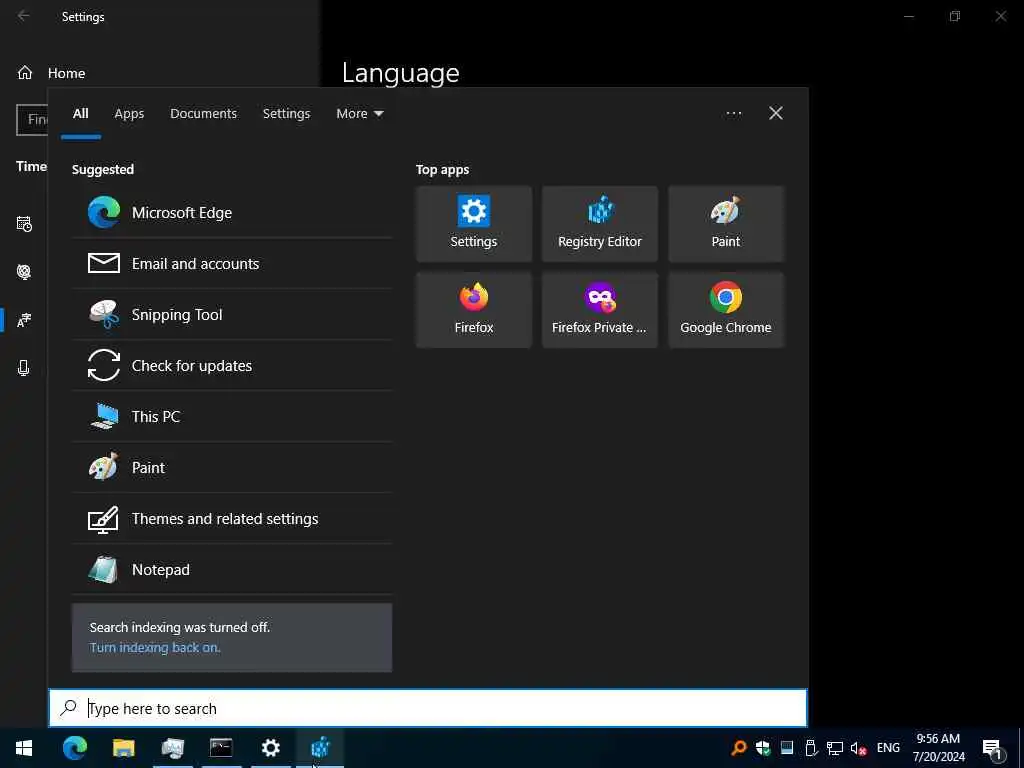Launch Snipping Tool from suggestions
The height and width of the screenshot is (768, 1024).
click(x=232, y=314)
